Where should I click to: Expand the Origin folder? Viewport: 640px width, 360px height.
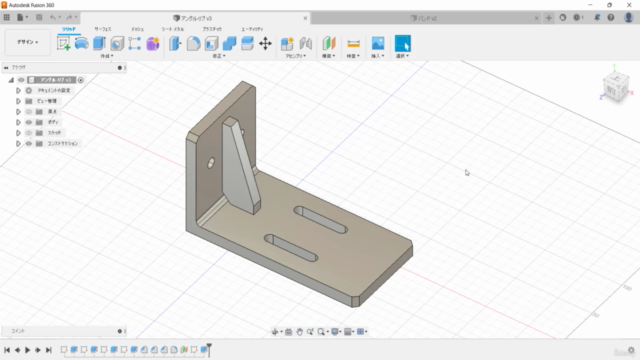pos(18,111)
